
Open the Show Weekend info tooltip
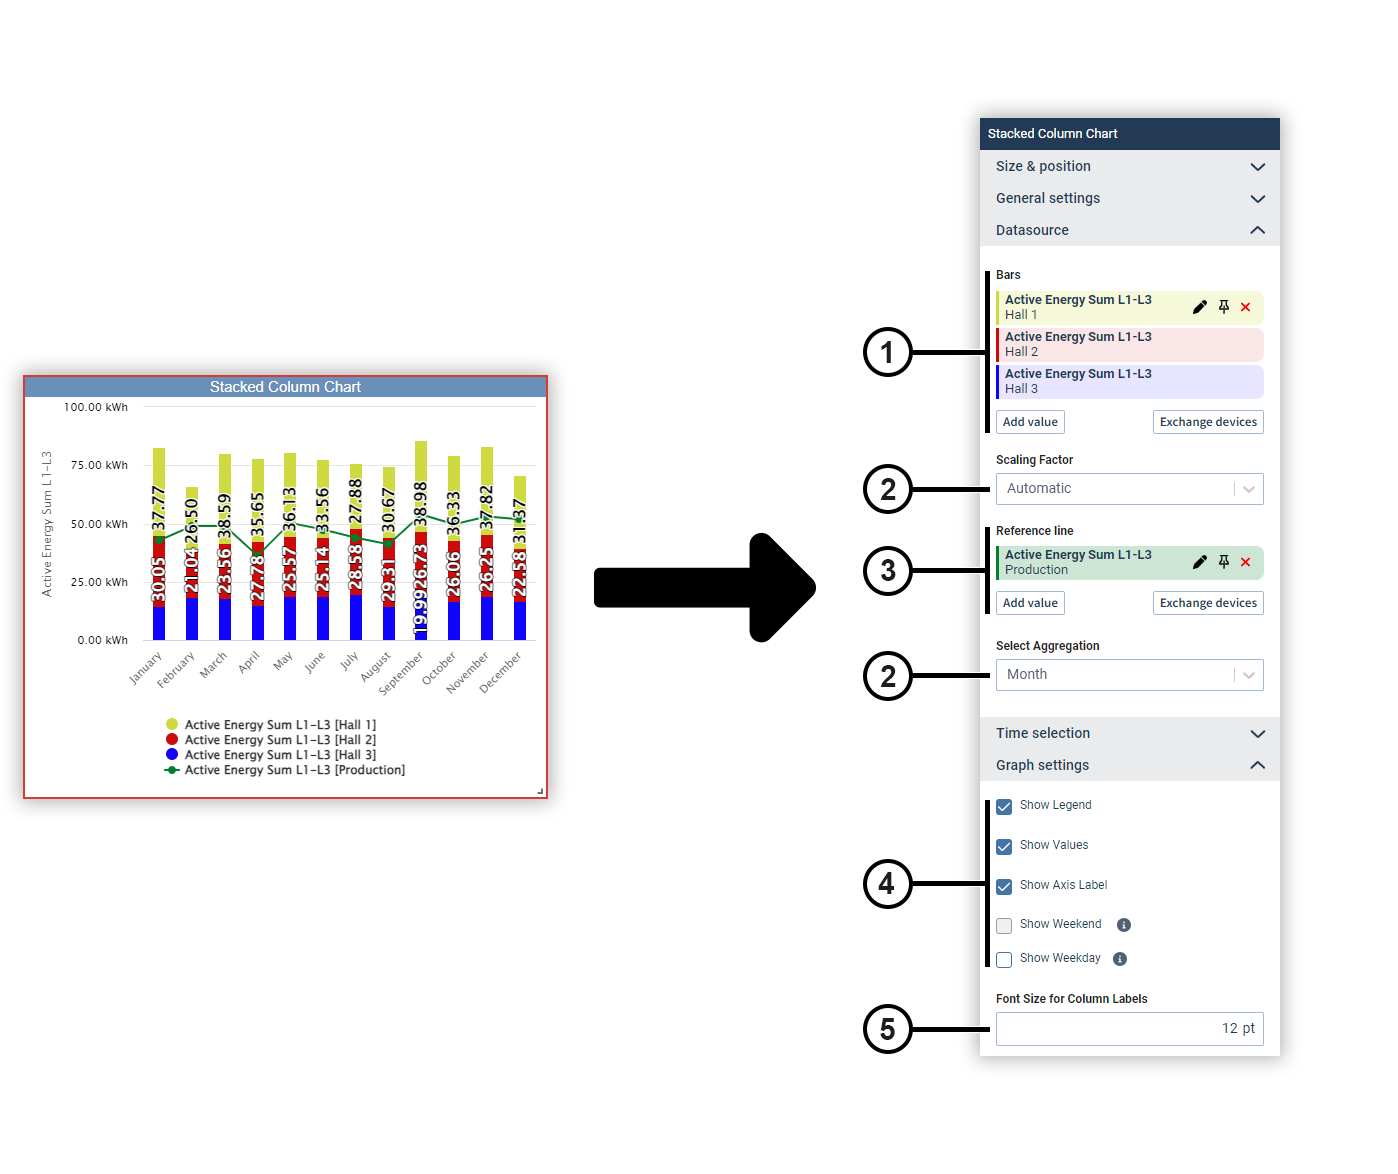tap(1123, 925)
